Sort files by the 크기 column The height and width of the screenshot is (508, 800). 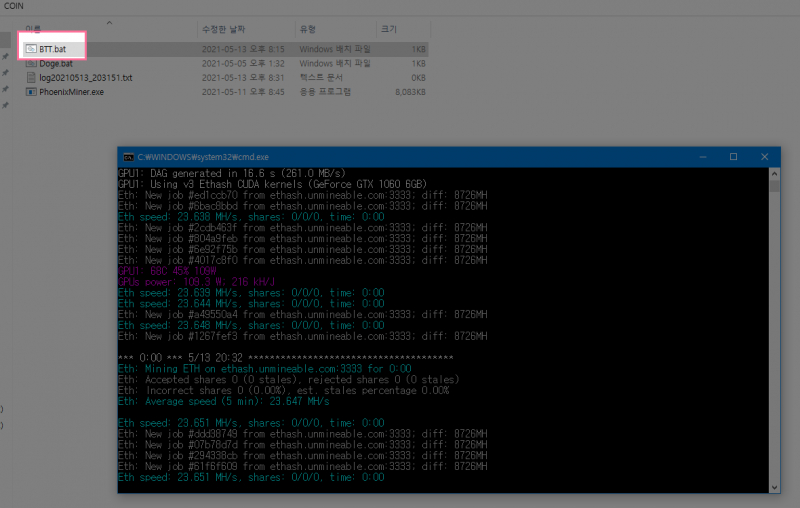388,29
